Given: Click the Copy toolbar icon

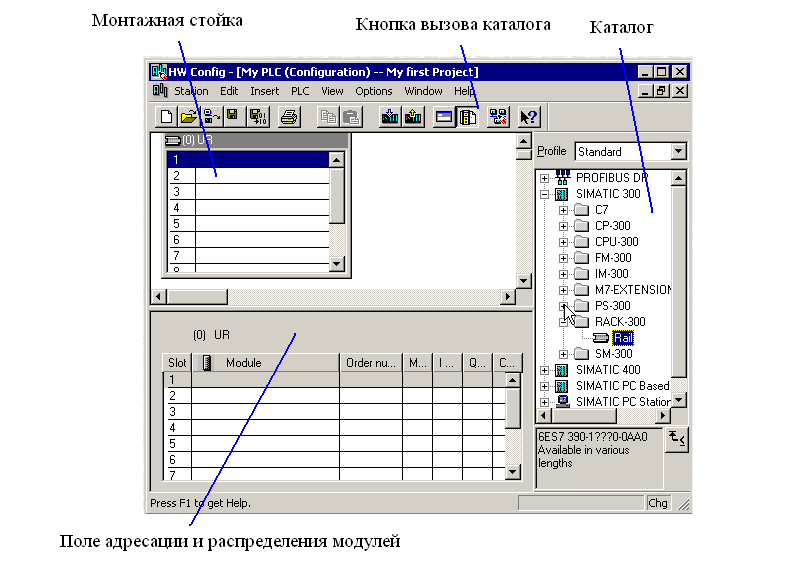Looking at the screenshot, I should click(328, 117).
